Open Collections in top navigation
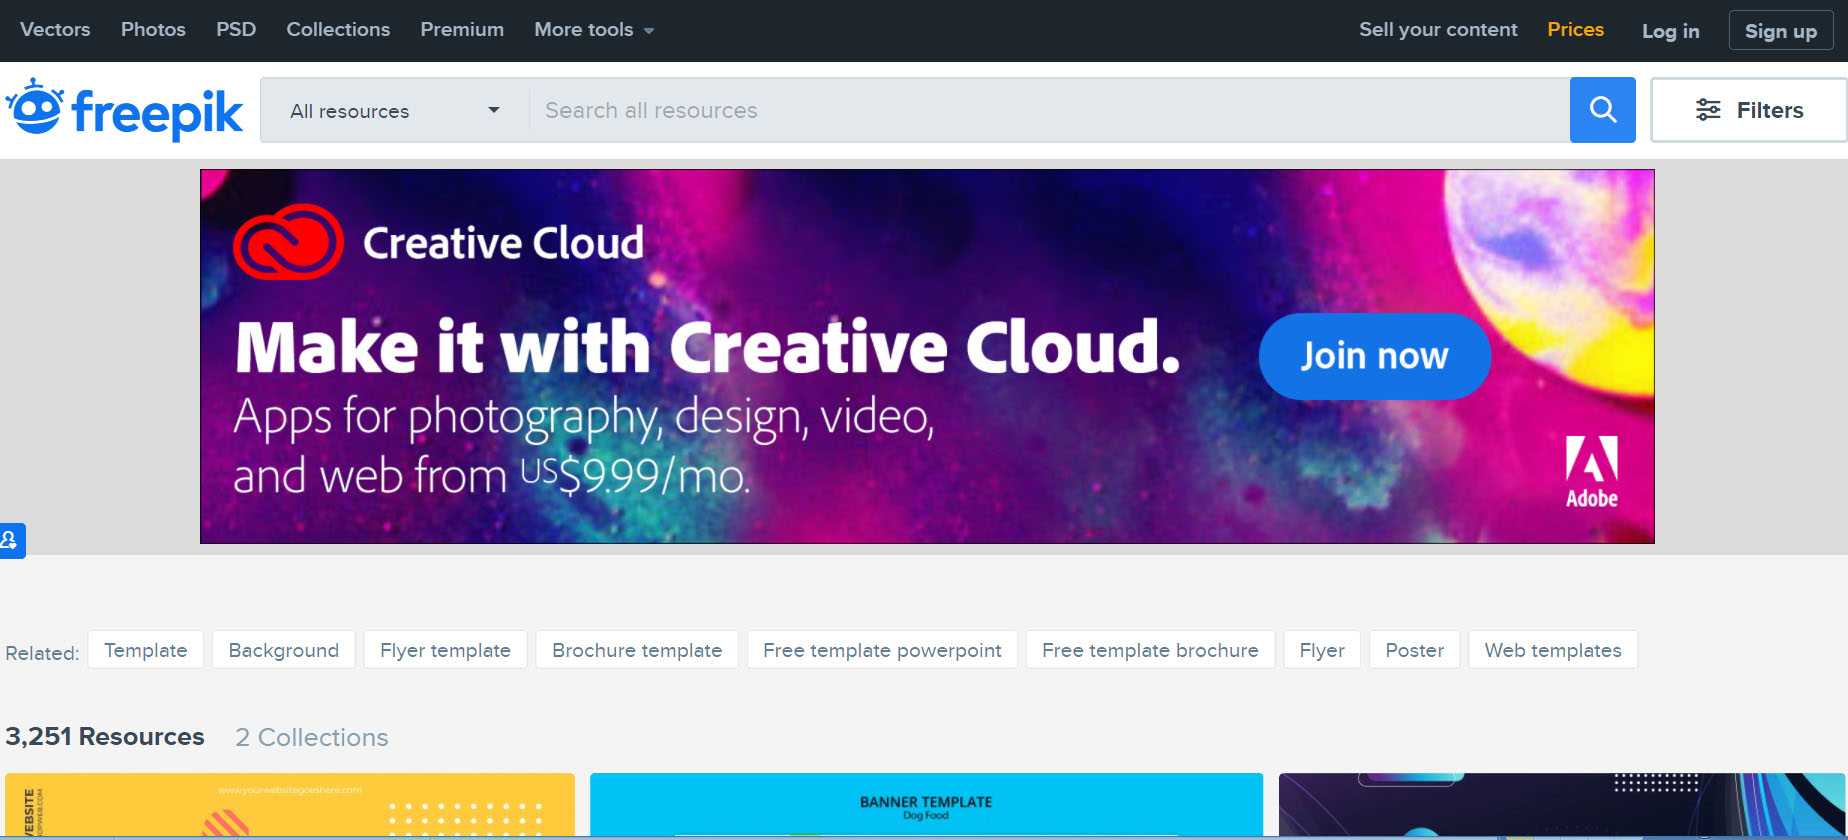 tap(338, 30)
